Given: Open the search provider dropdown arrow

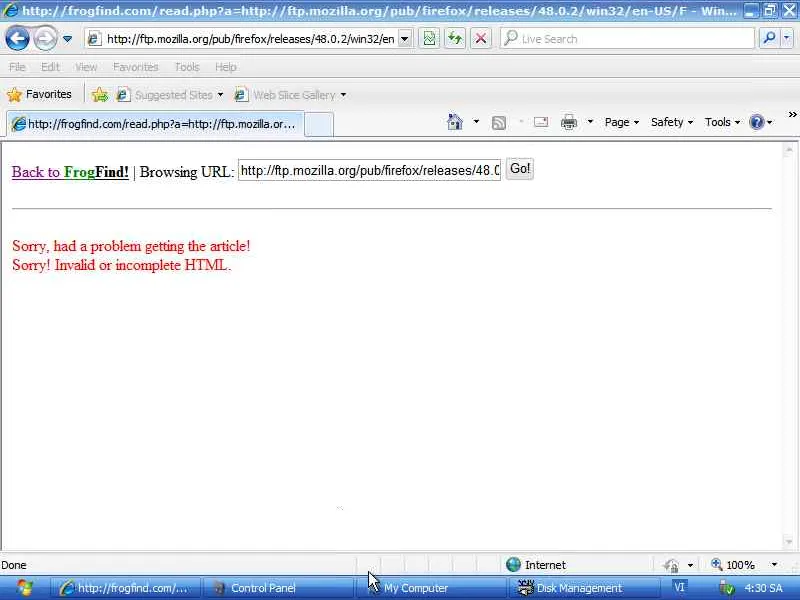Looking at the screenshot, I should [x=787, y=38].
